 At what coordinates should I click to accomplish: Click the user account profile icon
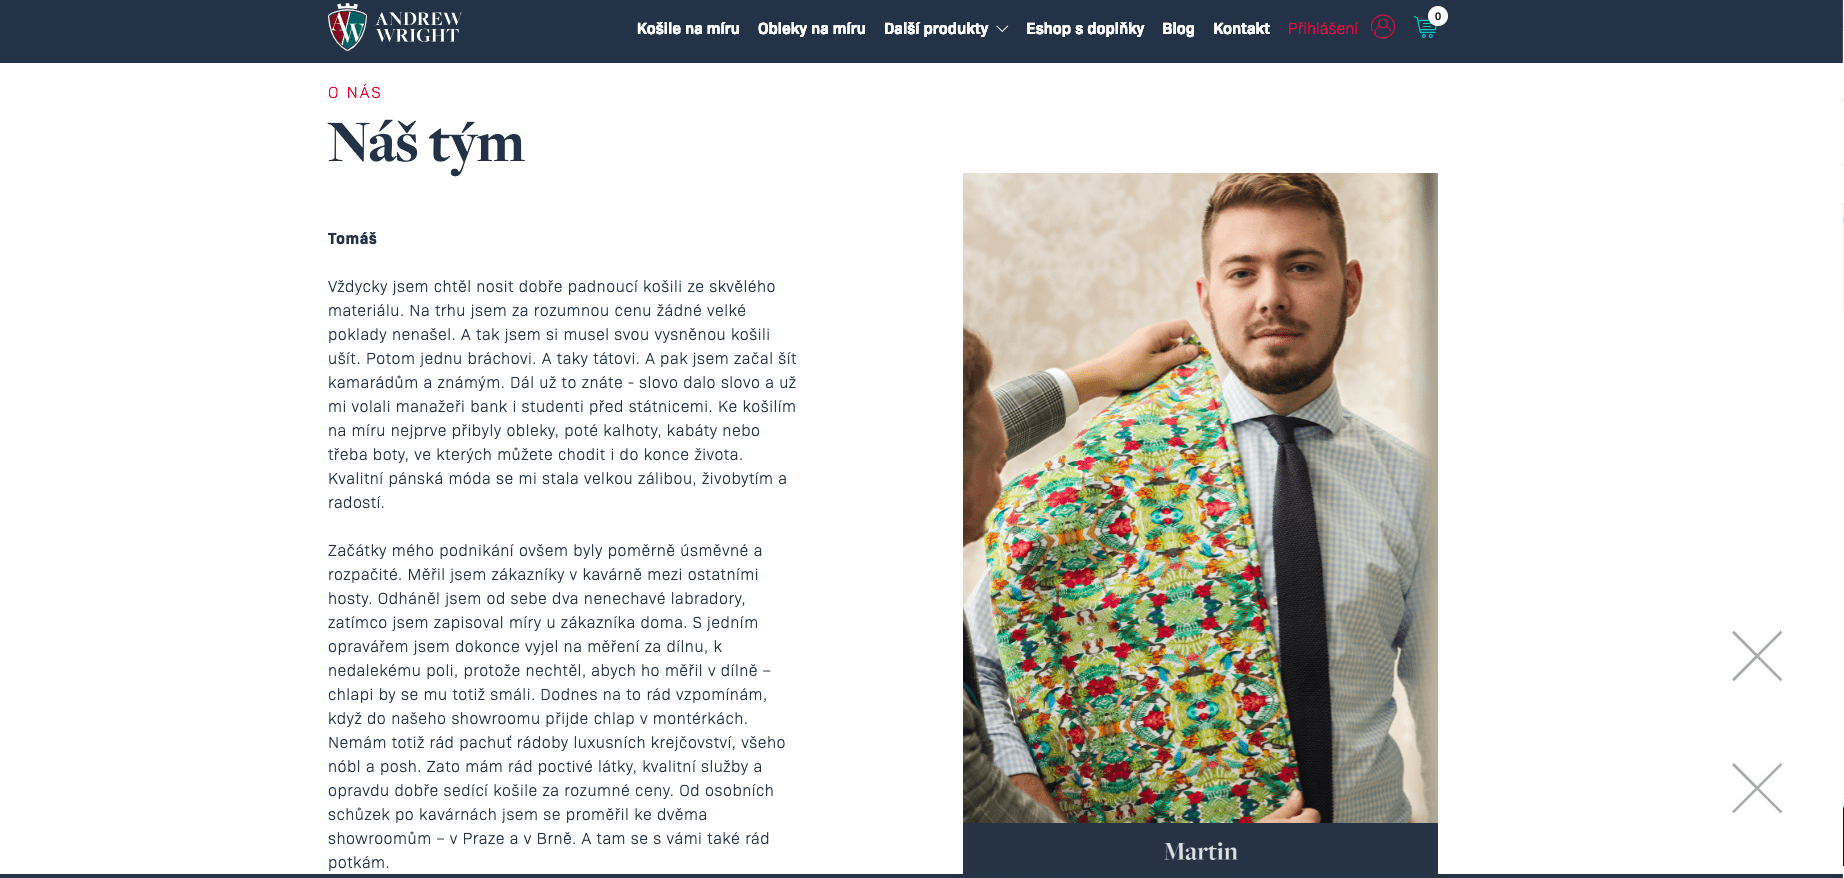pos(1383,27)
